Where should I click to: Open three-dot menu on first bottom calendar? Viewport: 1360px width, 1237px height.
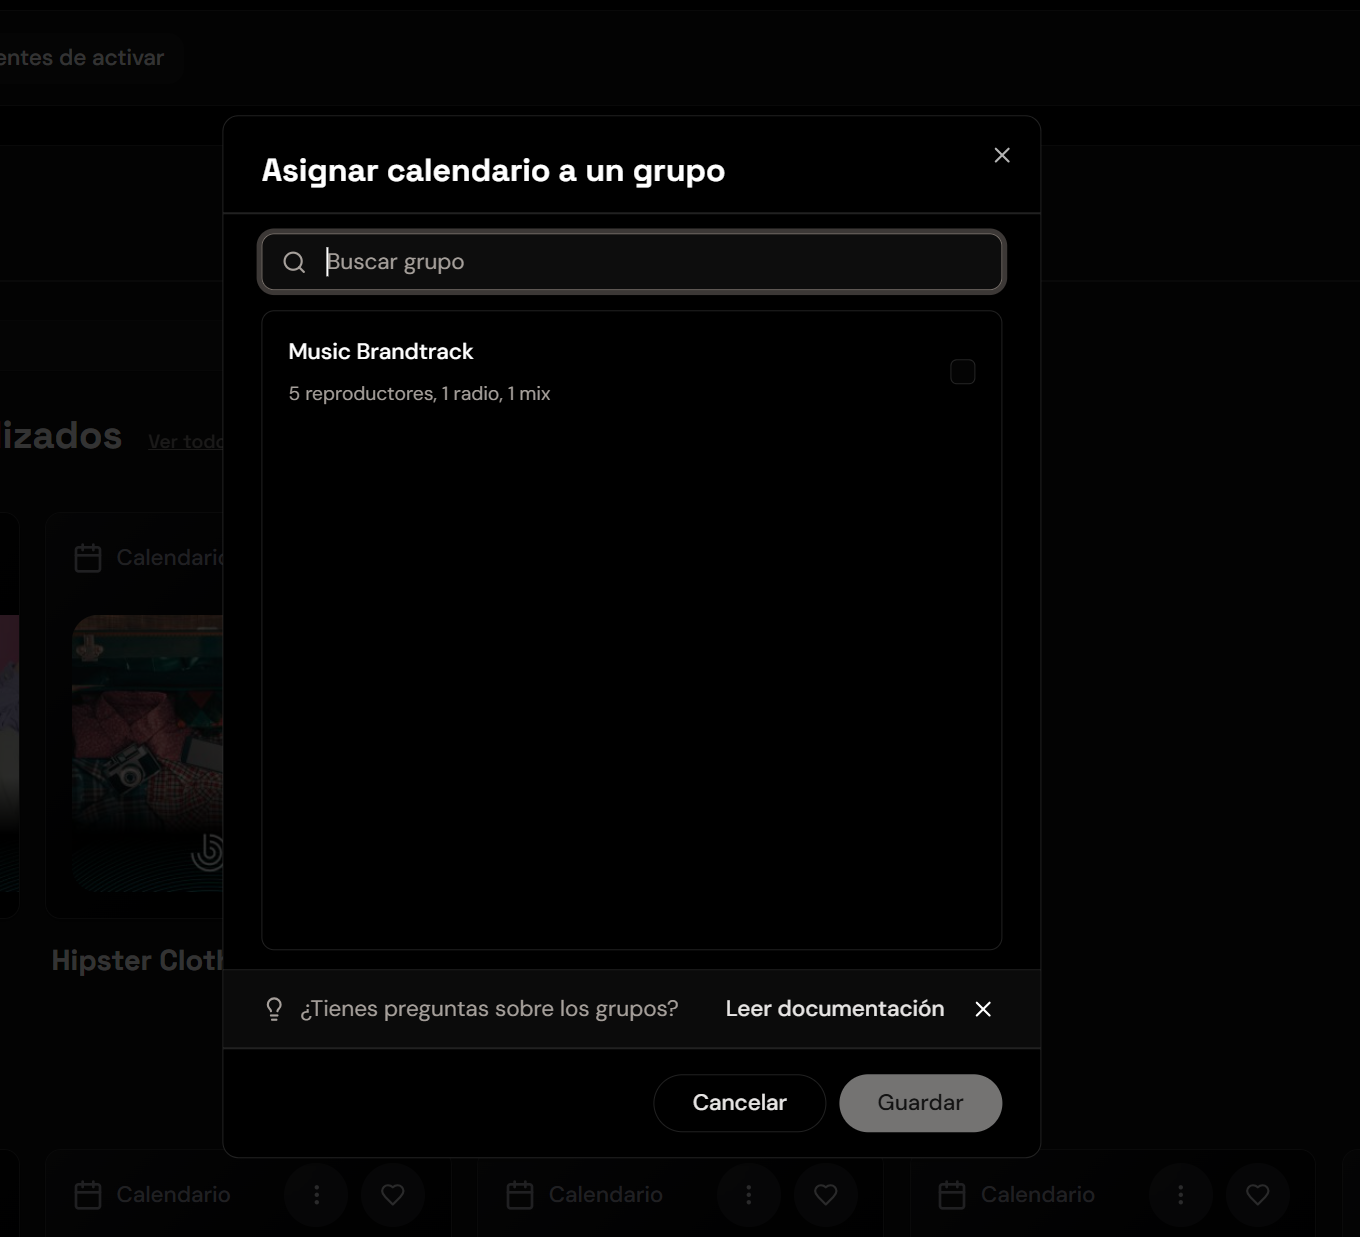click(316, 1194)
